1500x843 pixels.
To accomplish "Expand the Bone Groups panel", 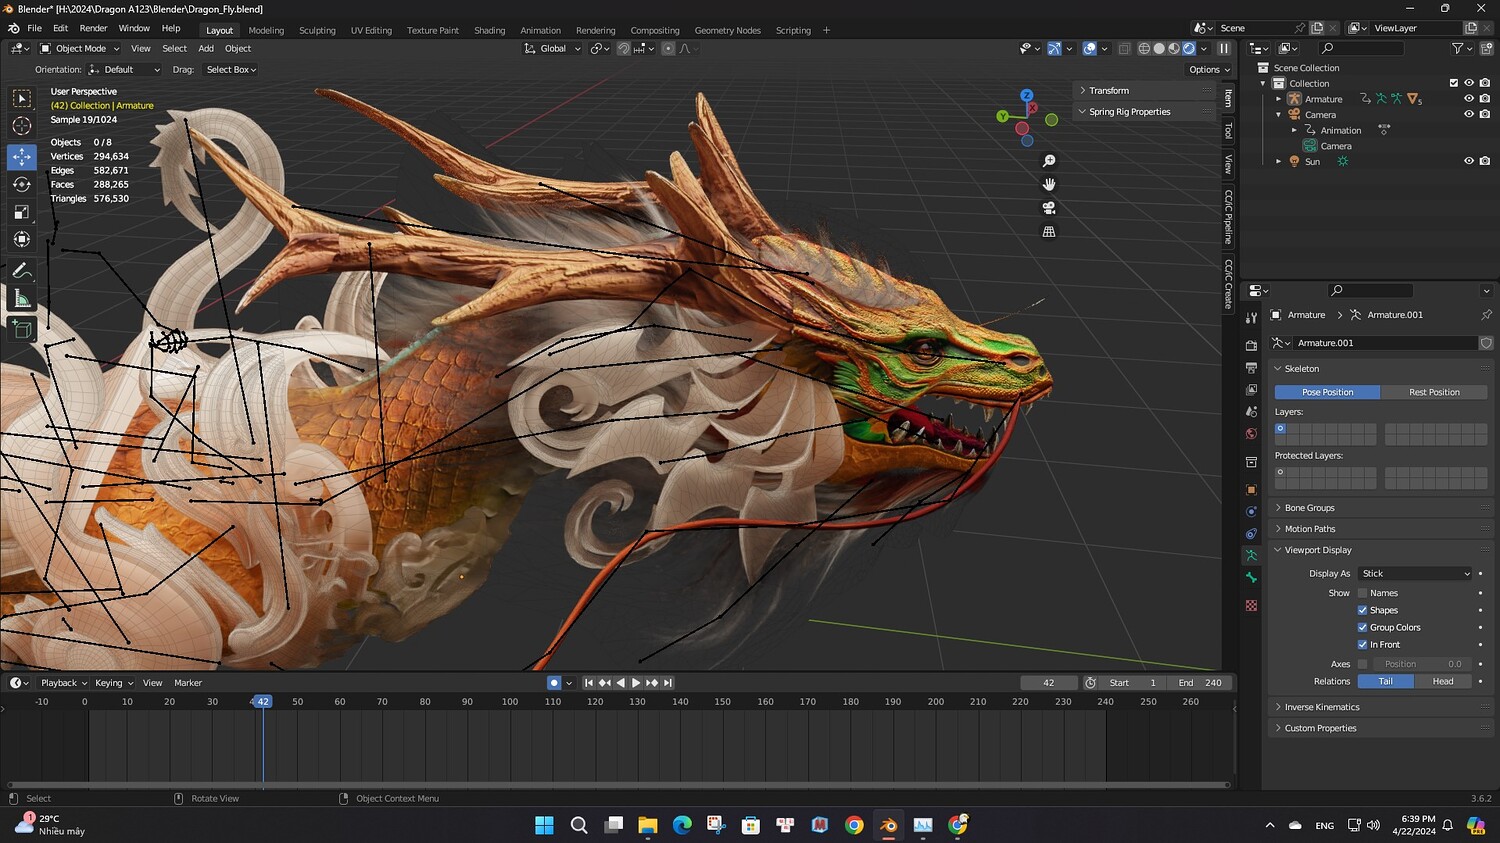I will (1309, 508).
